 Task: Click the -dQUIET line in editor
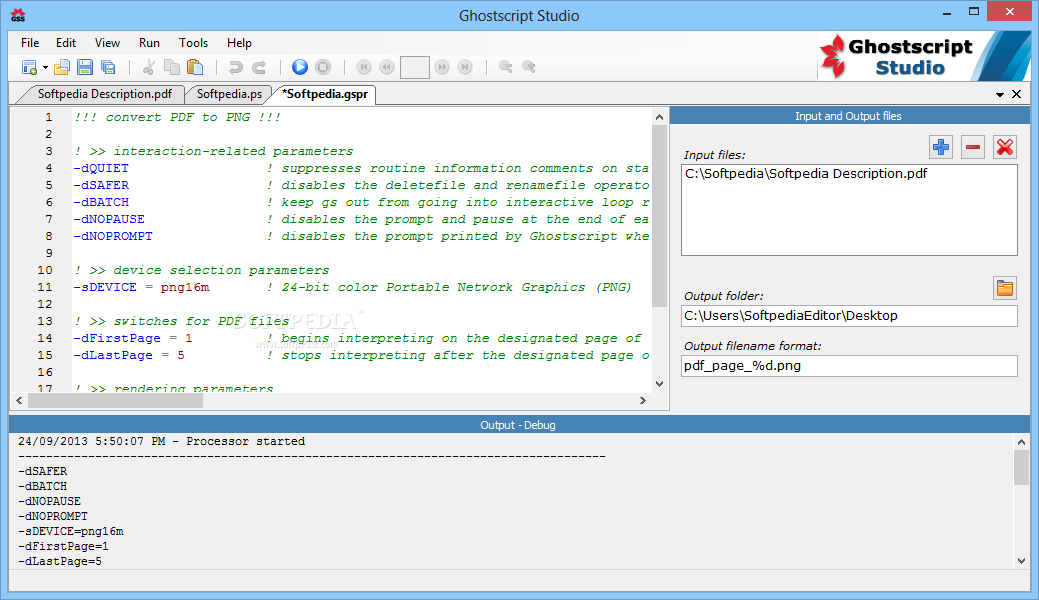tap(361, 168)
